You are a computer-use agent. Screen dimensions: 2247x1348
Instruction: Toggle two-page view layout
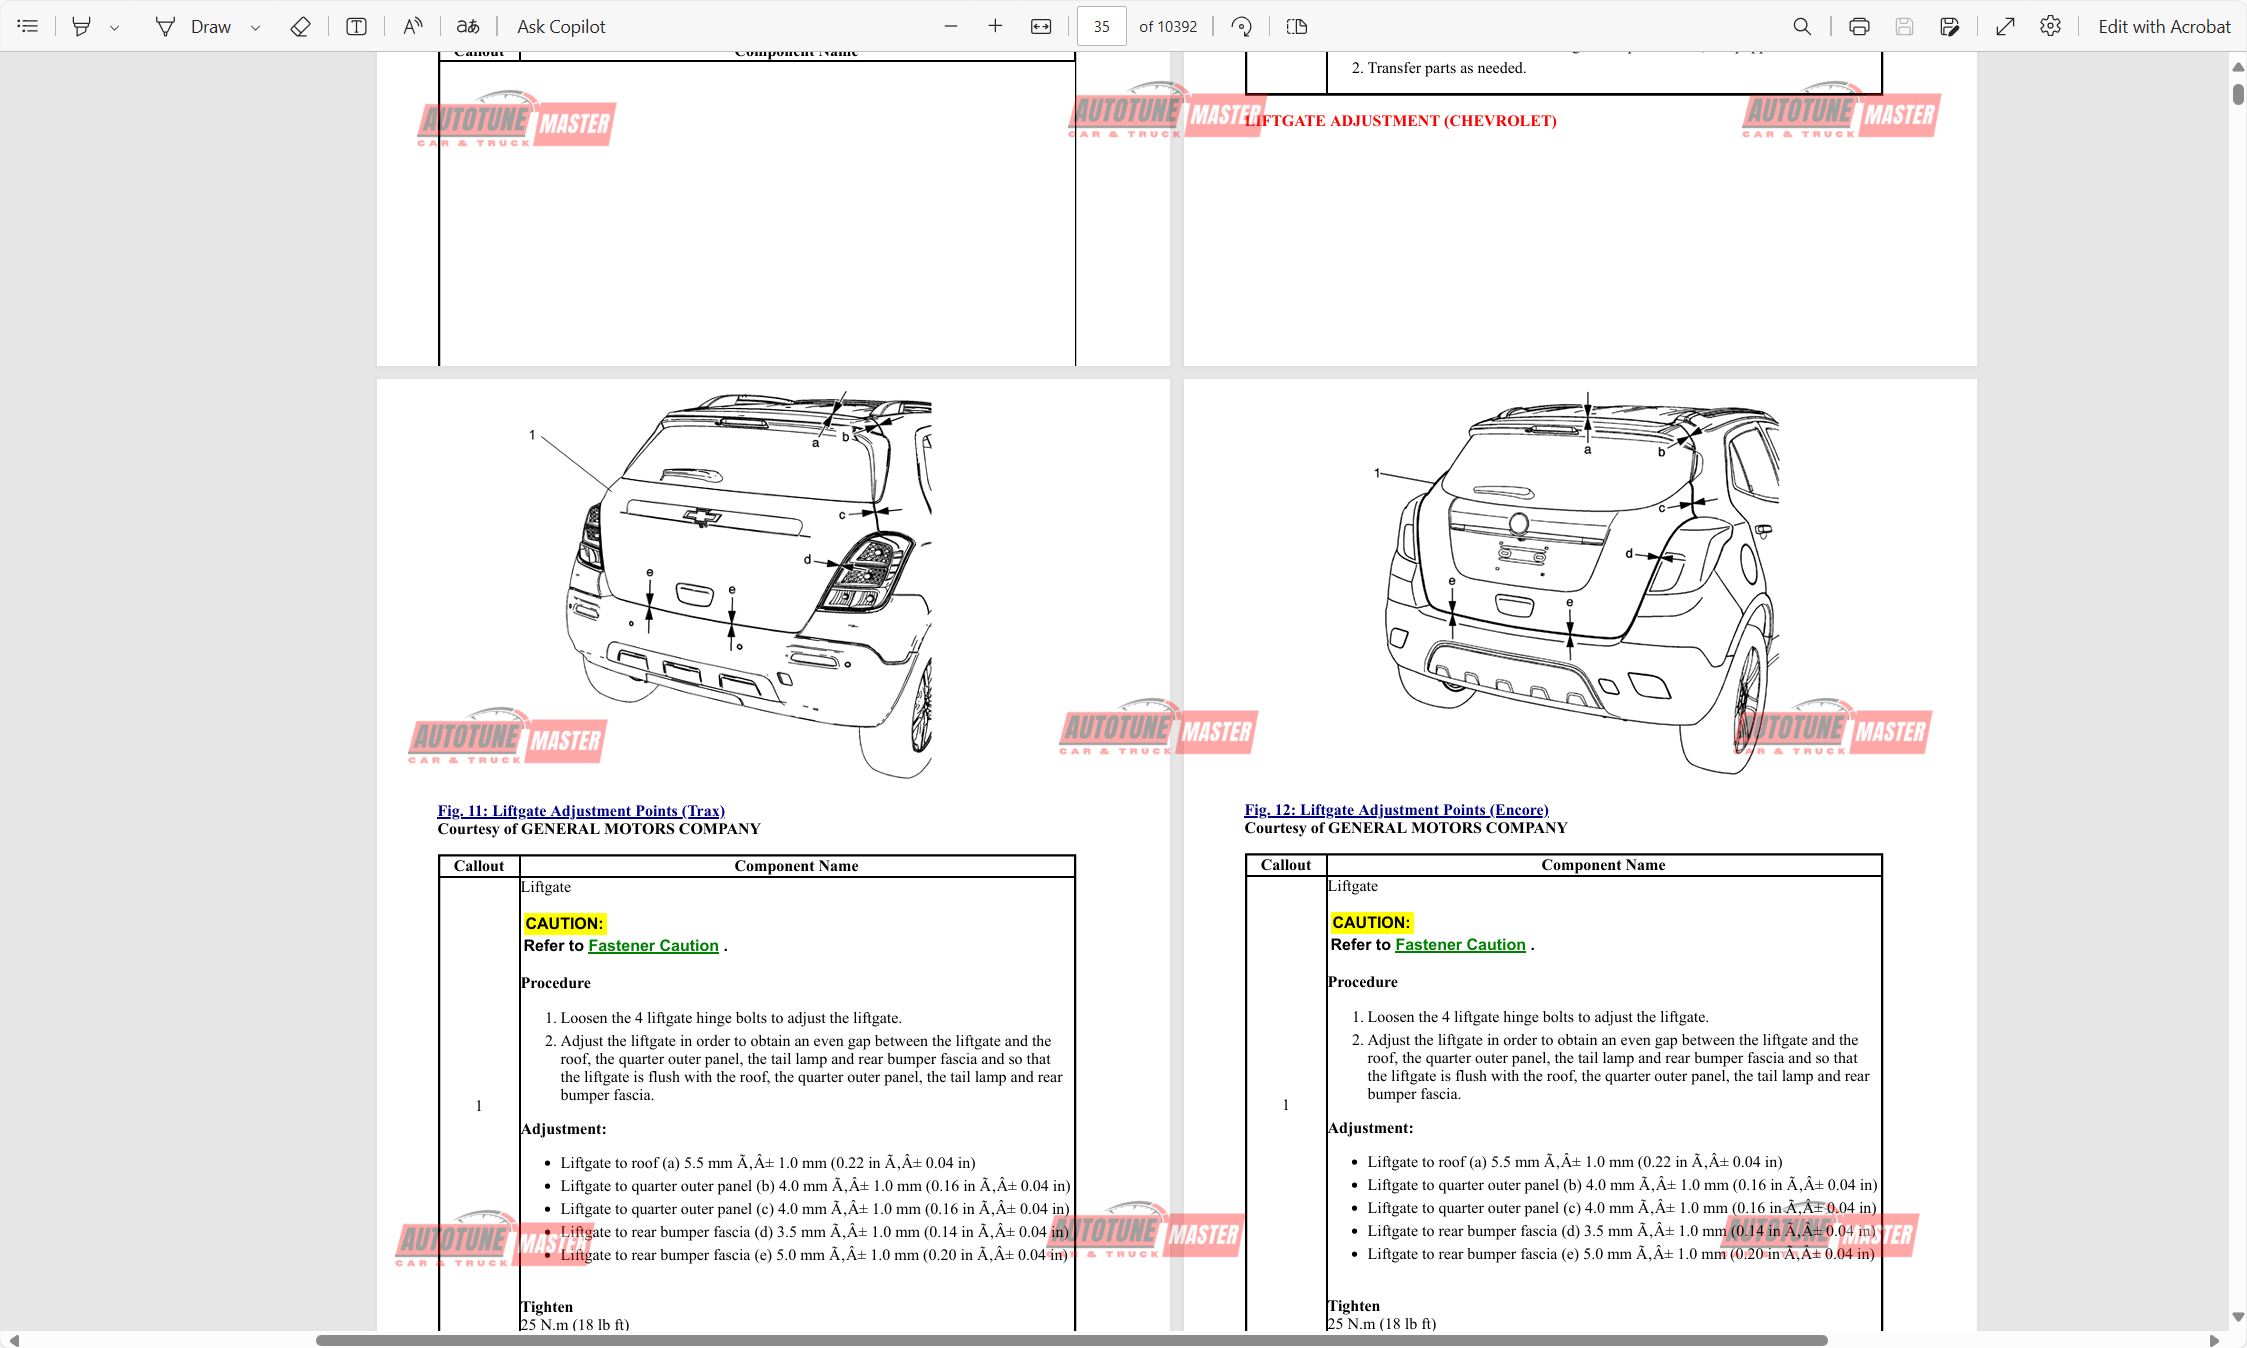pos(1297,27)
